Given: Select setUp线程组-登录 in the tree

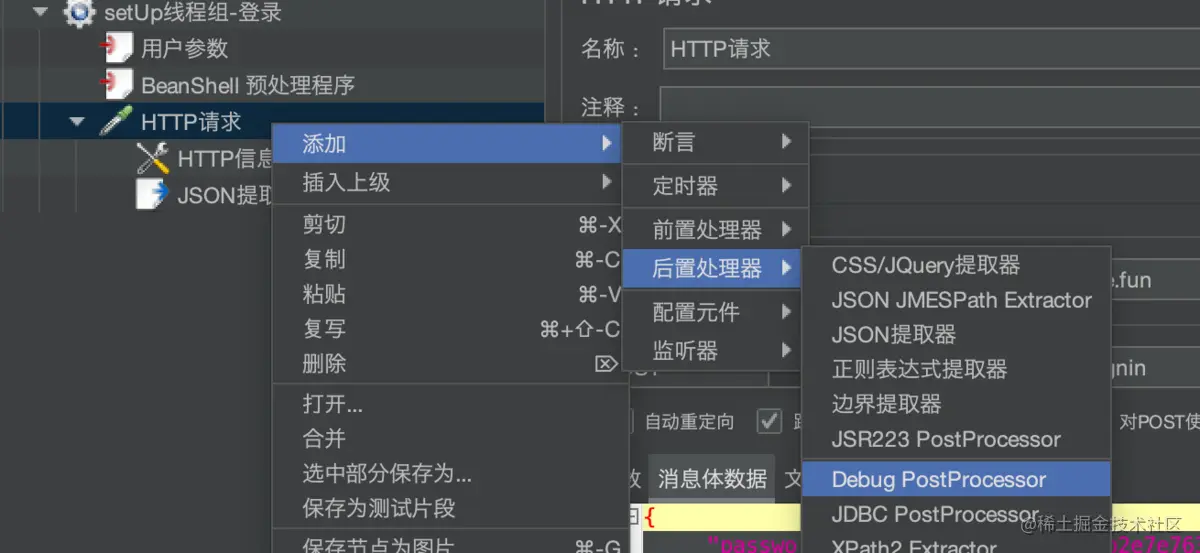Looking at the screenshot, I should (x=192, y=13).
